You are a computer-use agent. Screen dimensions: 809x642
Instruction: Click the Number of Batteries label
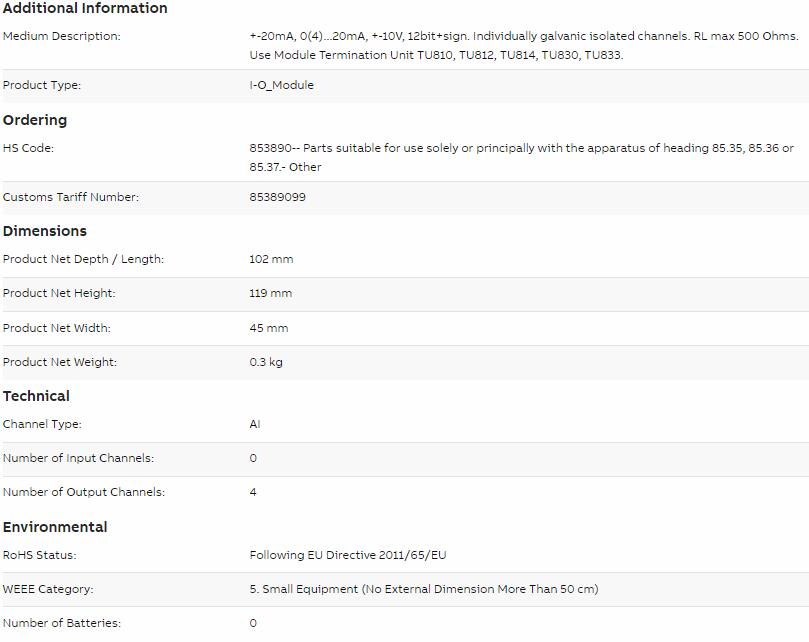pos(62,623)
